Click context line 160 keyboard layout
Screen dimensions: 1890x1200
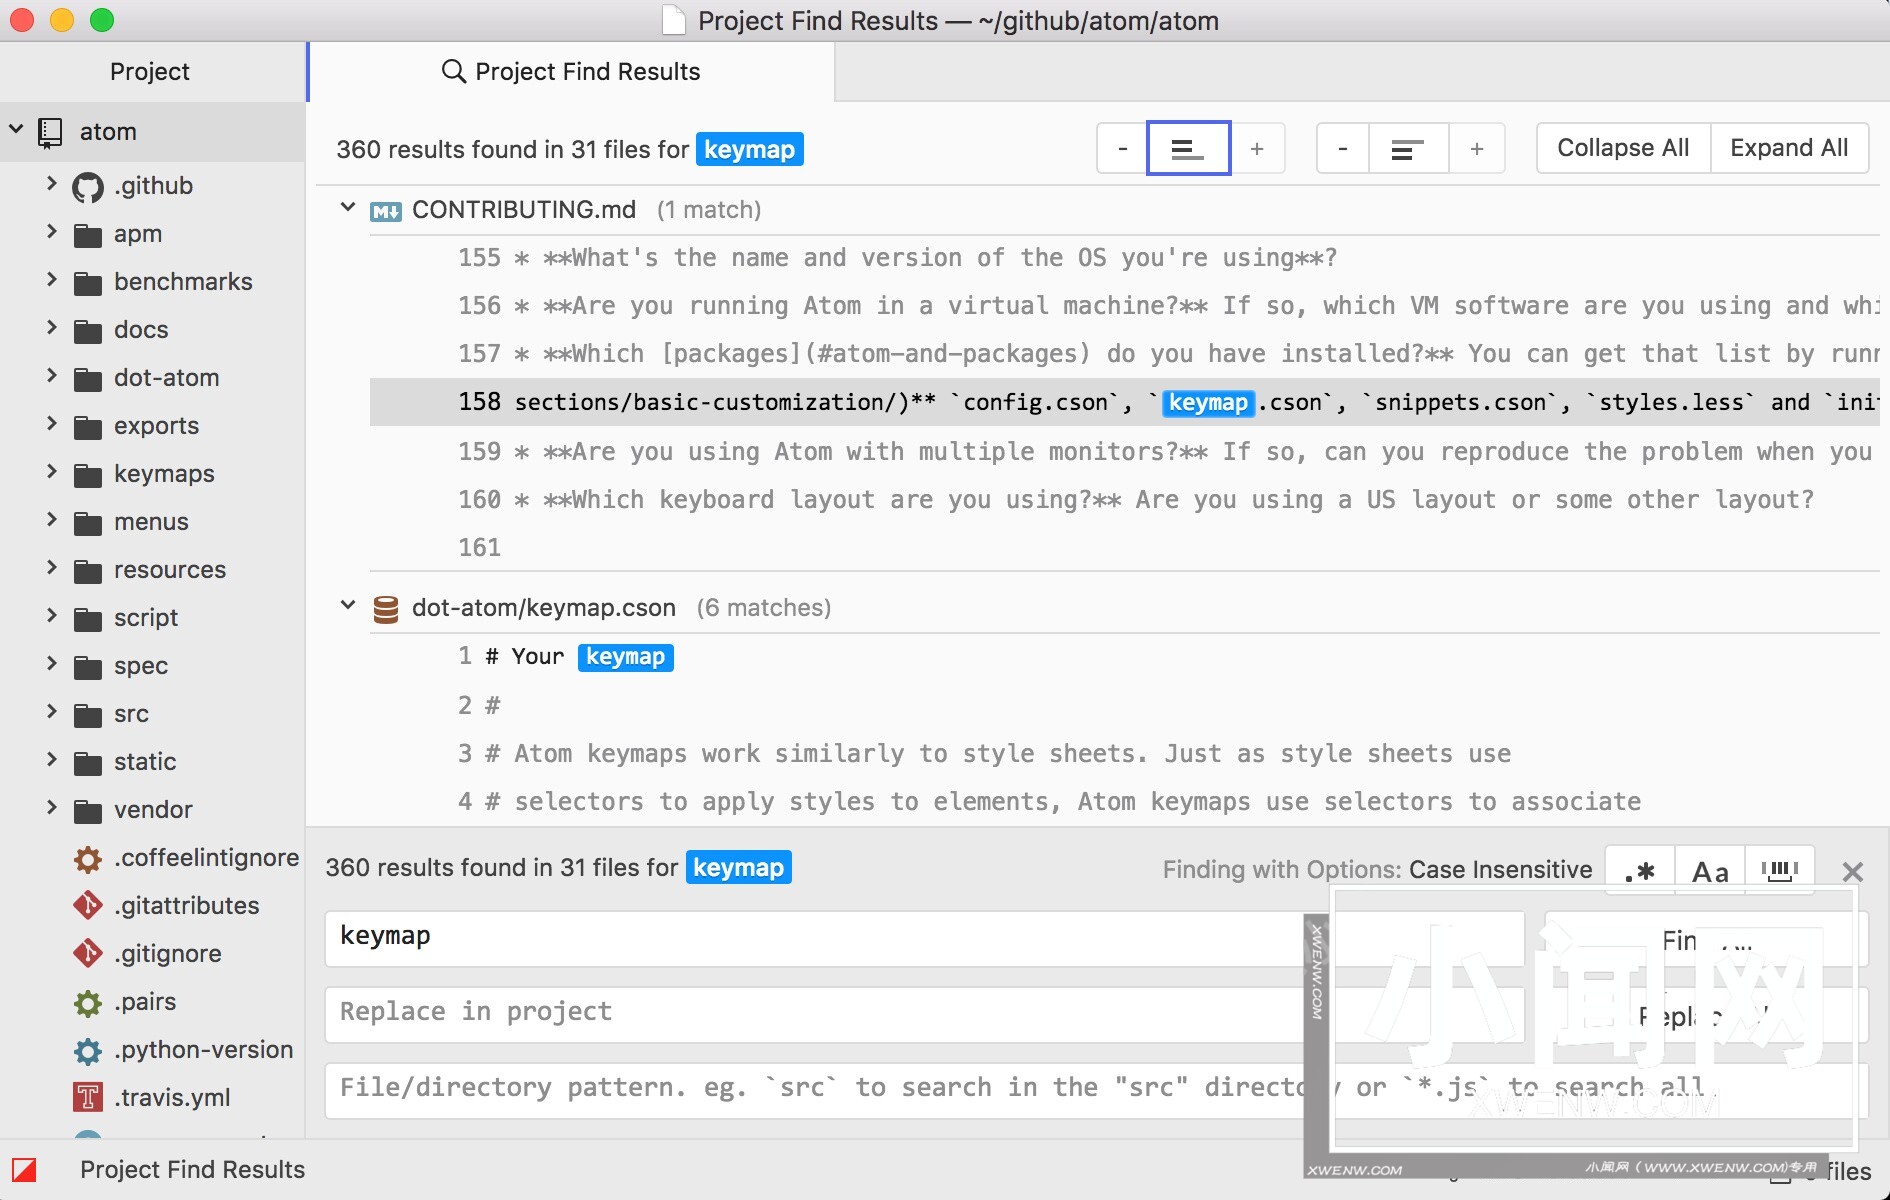[1124, 499]
